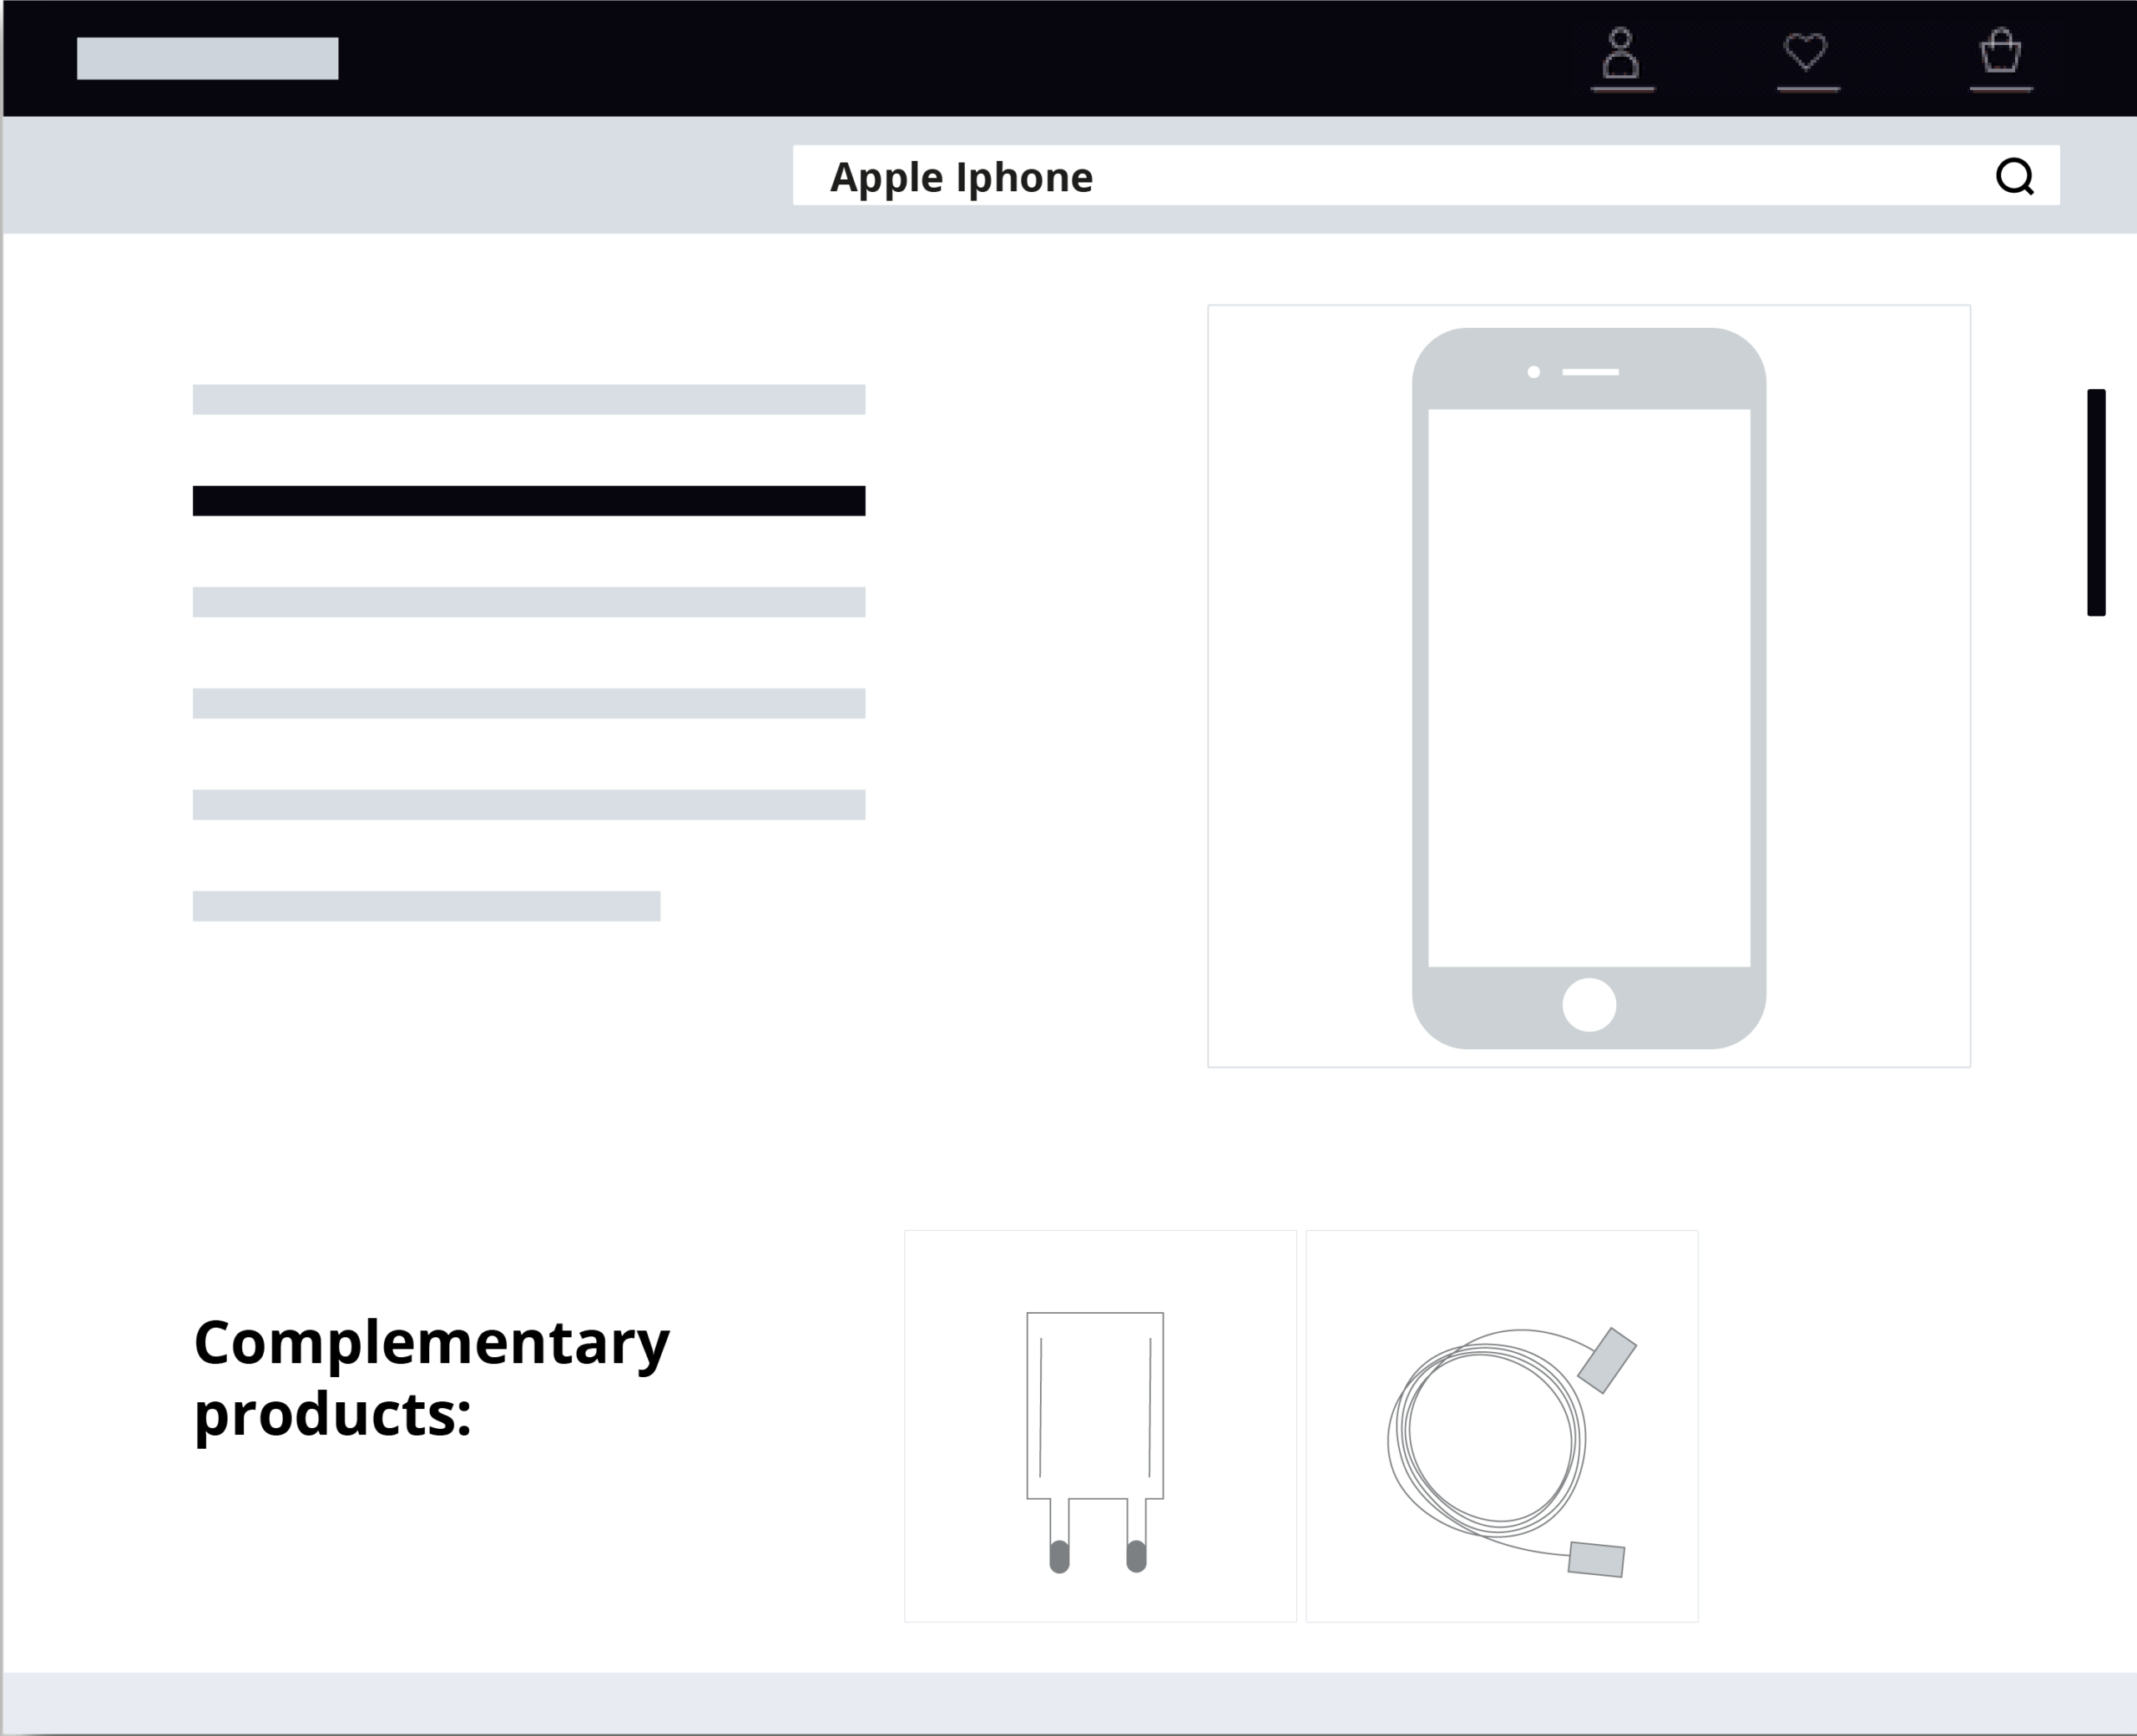This screenshot has width=2137, height=1736.
Task: Click the Apple Iphone search field
Action: pos(1426,175)
